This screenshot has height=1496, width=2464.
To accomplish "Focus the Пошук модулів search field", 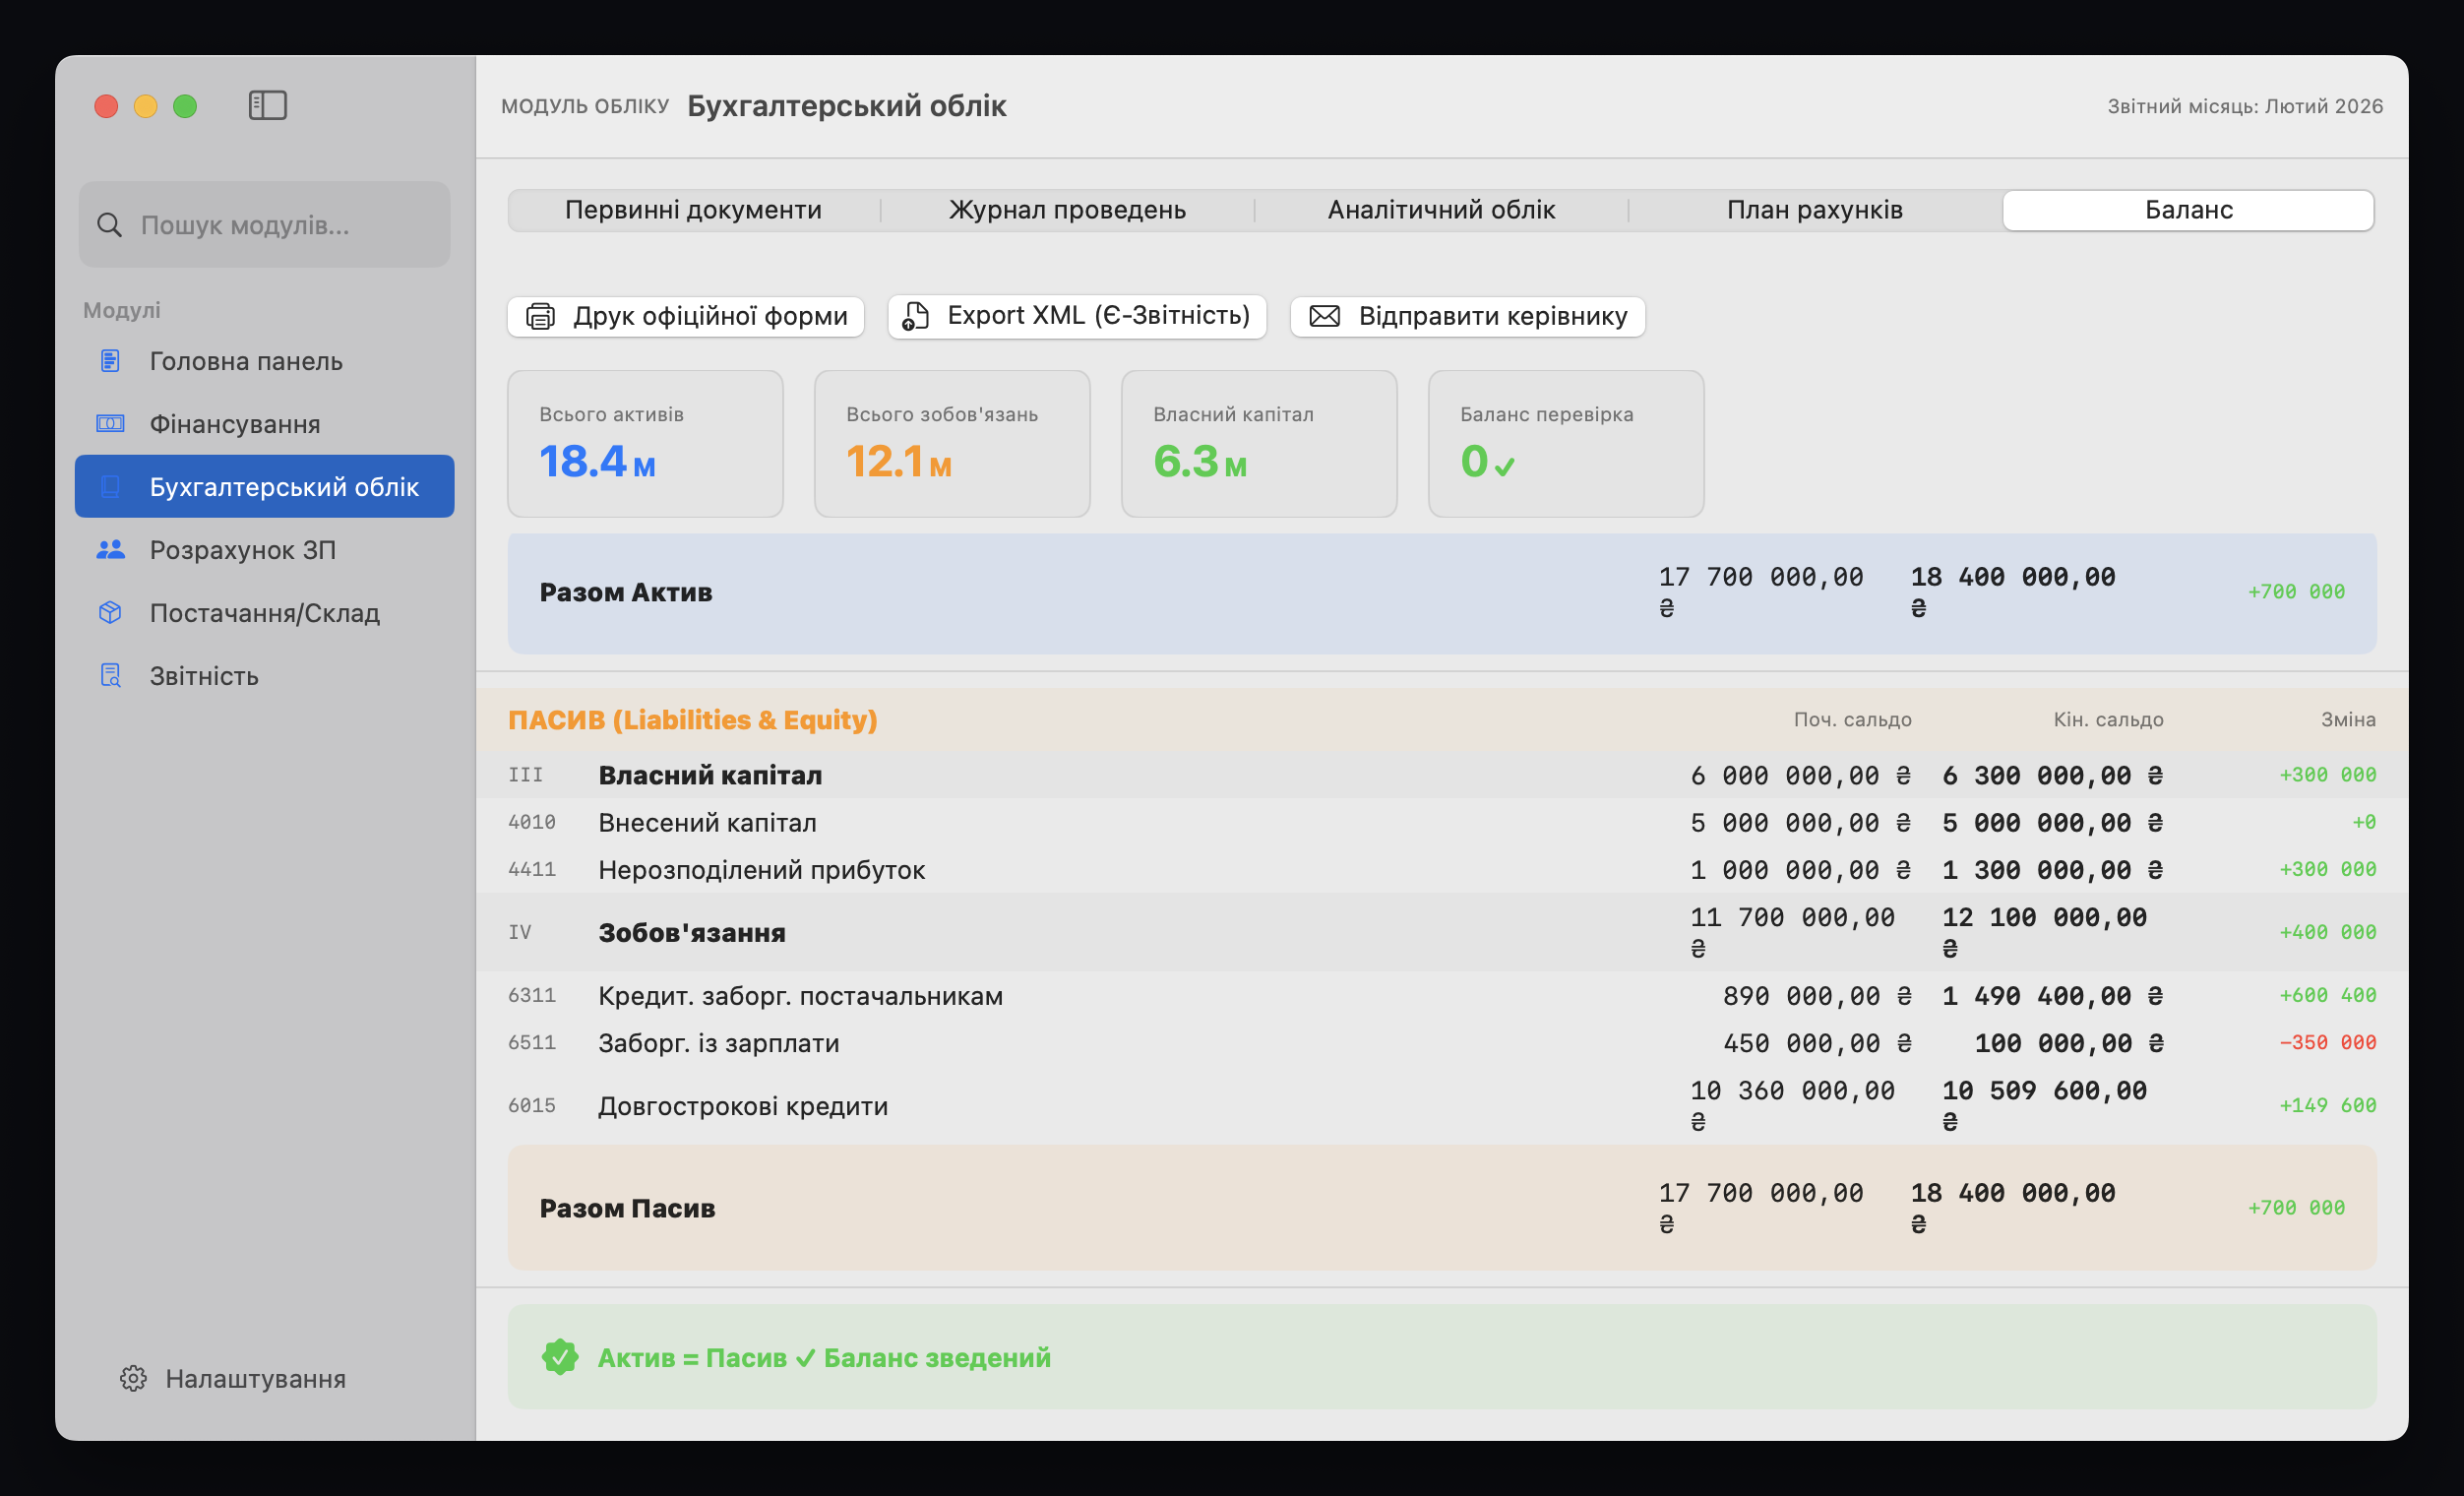I will [x=265, y=225].
